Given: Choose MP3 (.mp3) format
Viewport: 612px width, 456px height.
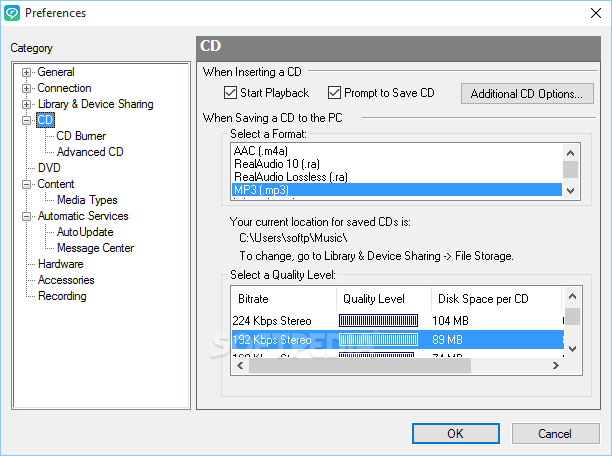Looking at the screenshot, I should coord(397,190).
